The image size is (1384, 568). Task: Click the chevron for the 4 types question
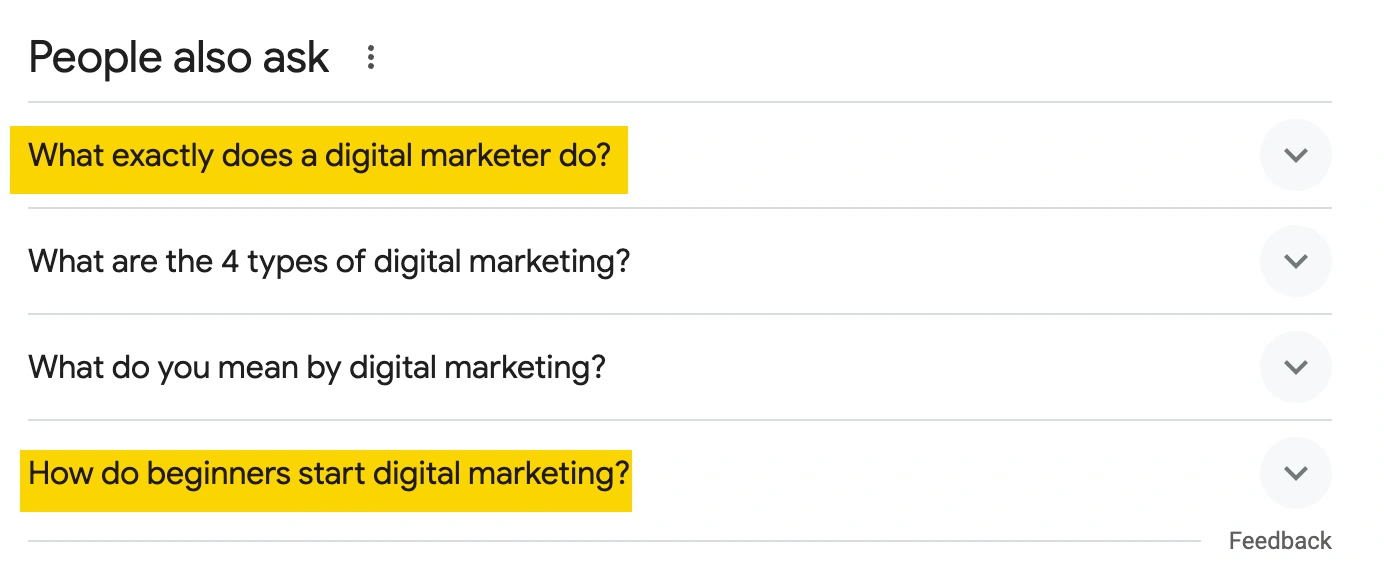pyautogui.click(x=1295, y=261)
